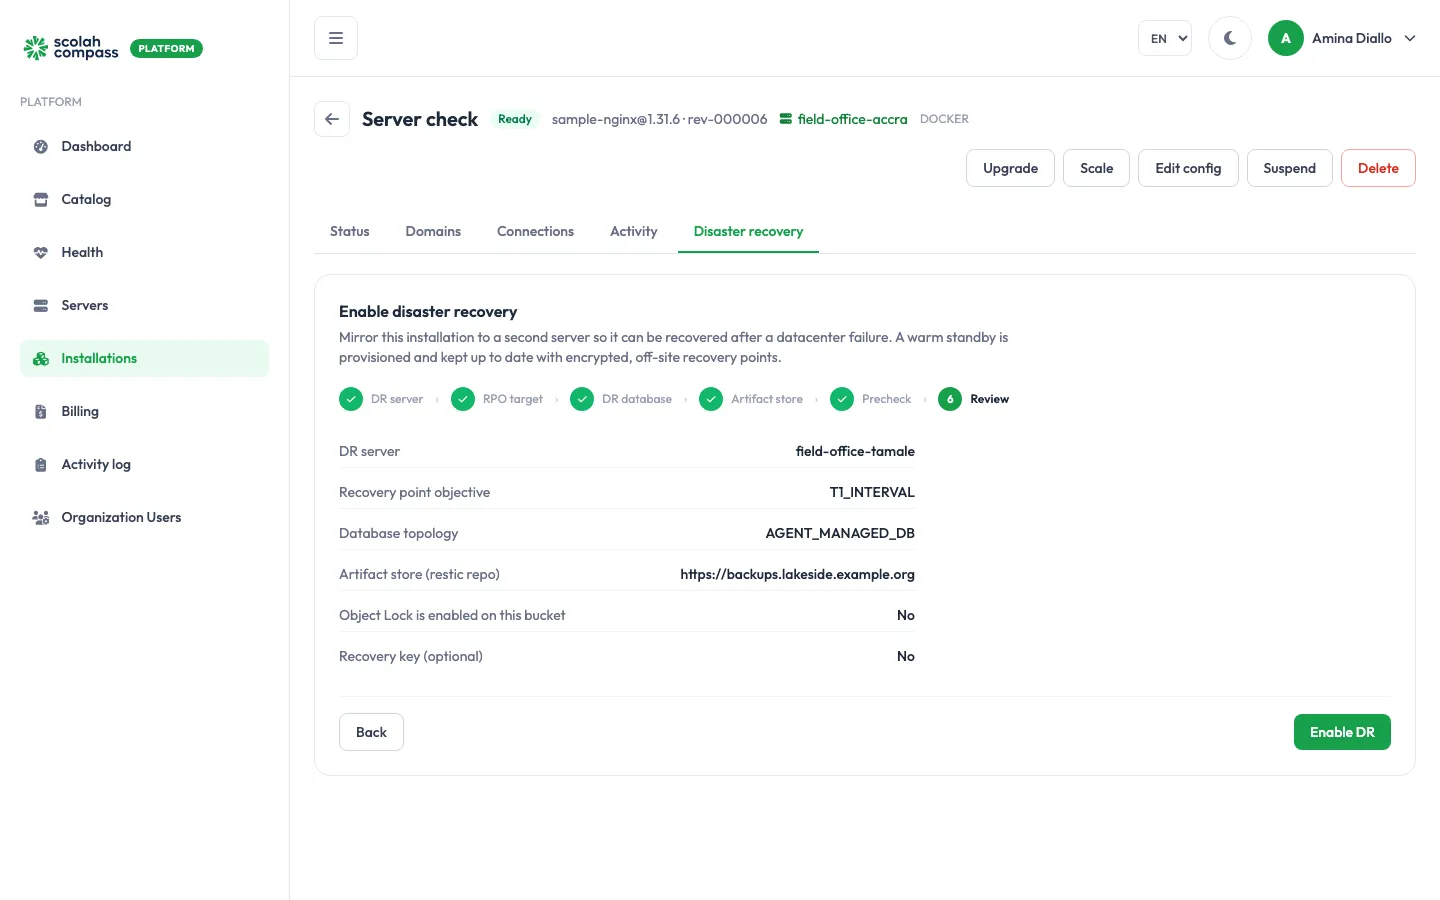Click the AGENT_MANAGED_DB value

(840, 533)
